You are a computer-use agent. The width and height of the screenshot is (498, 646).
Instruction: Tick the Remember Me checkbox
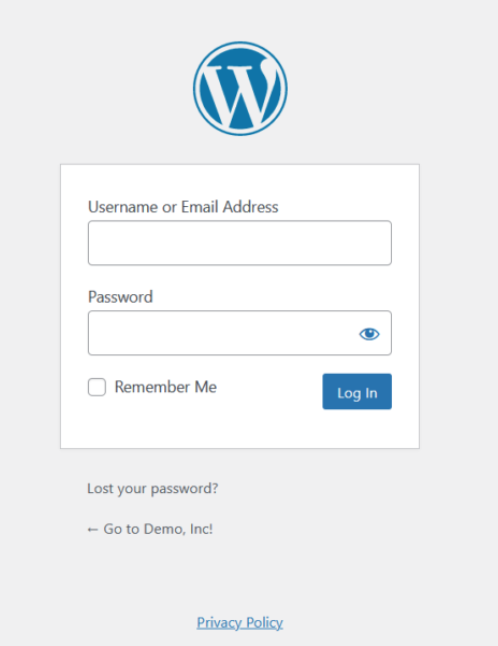pos(97,387)
